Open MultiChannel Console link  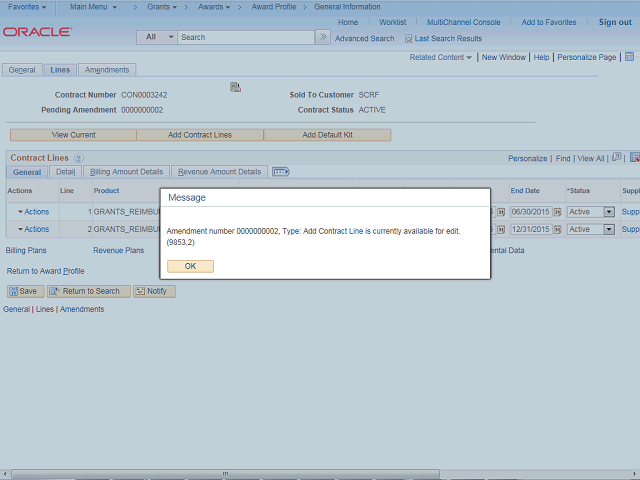pos(464,22)
